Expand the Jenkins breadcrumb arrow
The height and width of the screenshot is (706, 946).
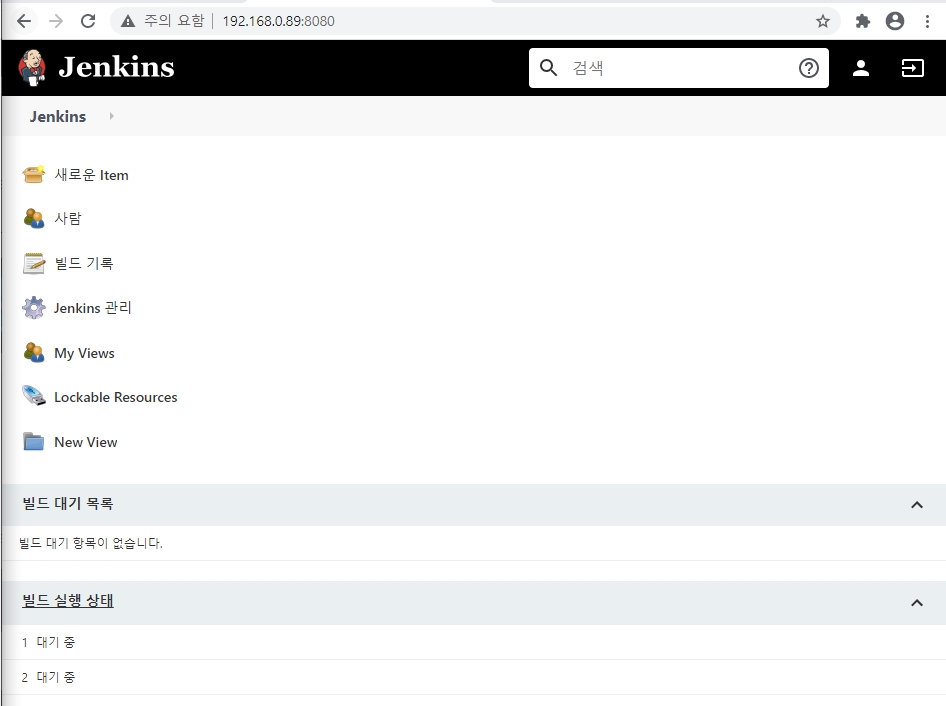pos(112,116)
